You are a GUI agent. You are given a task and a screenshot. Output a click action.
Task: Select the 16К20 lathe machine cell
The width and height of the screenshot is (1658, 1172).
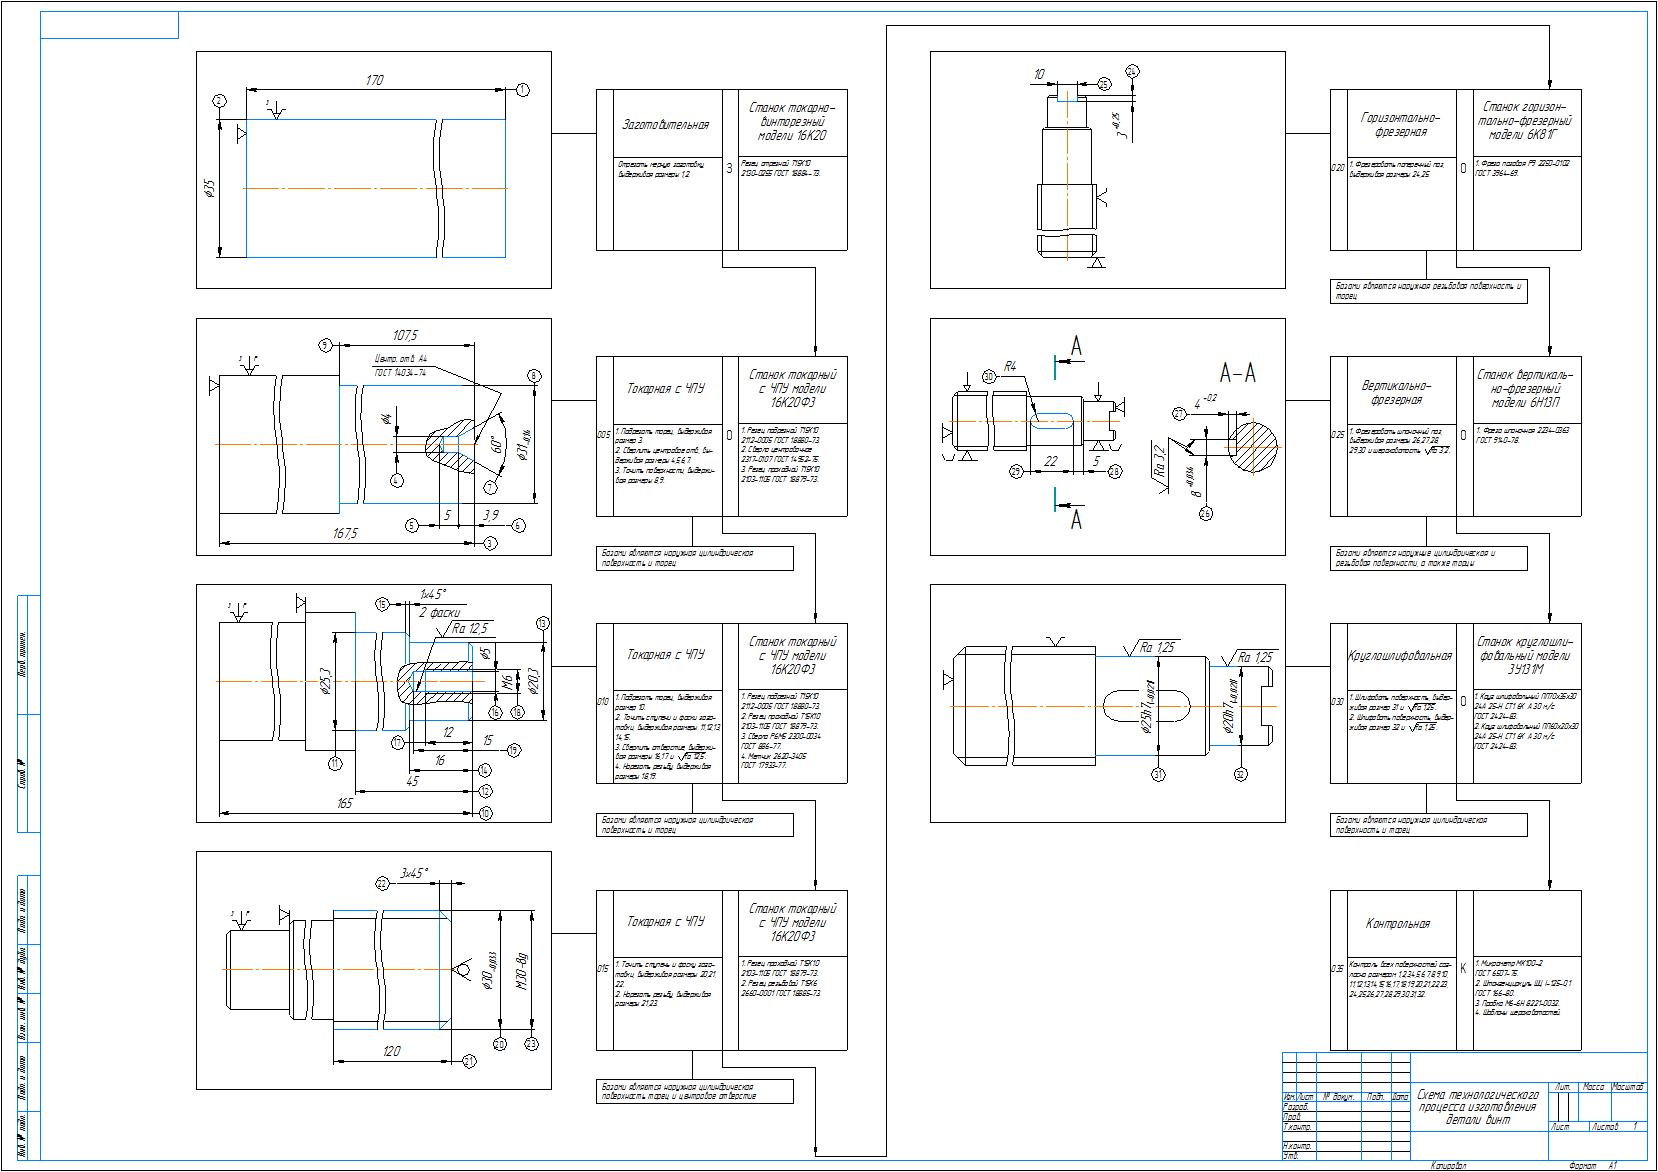pos(791,122)
